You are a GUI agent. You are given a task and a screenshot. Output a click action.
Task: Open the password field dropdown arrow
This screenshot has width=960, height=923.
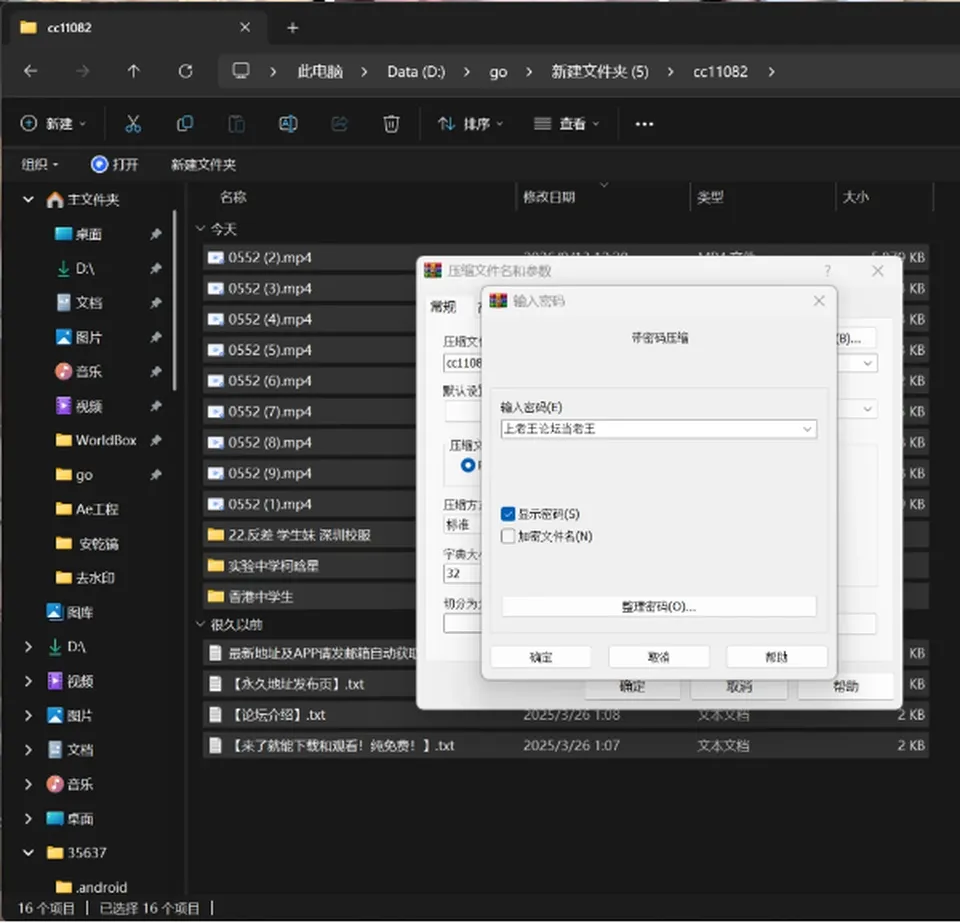point(807,429)
